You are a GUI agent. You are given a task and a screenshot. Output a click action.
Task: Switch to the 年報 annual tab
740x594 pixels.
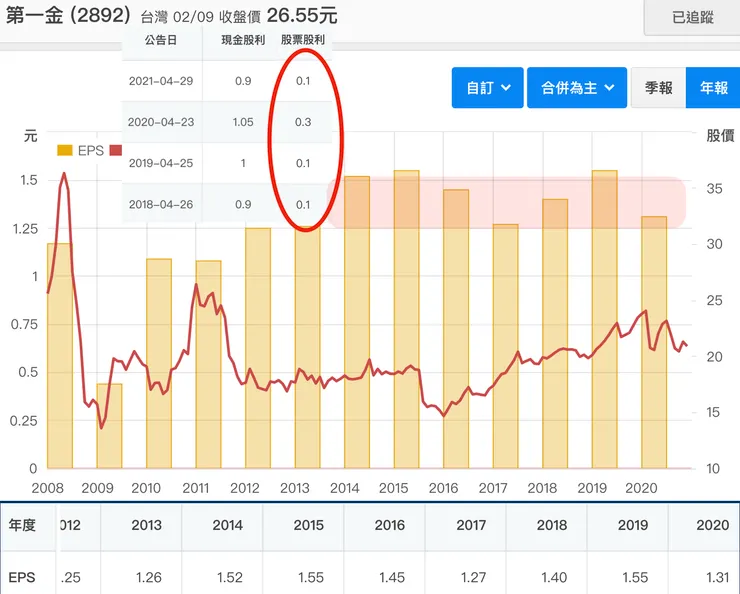(x=713, y=88)
